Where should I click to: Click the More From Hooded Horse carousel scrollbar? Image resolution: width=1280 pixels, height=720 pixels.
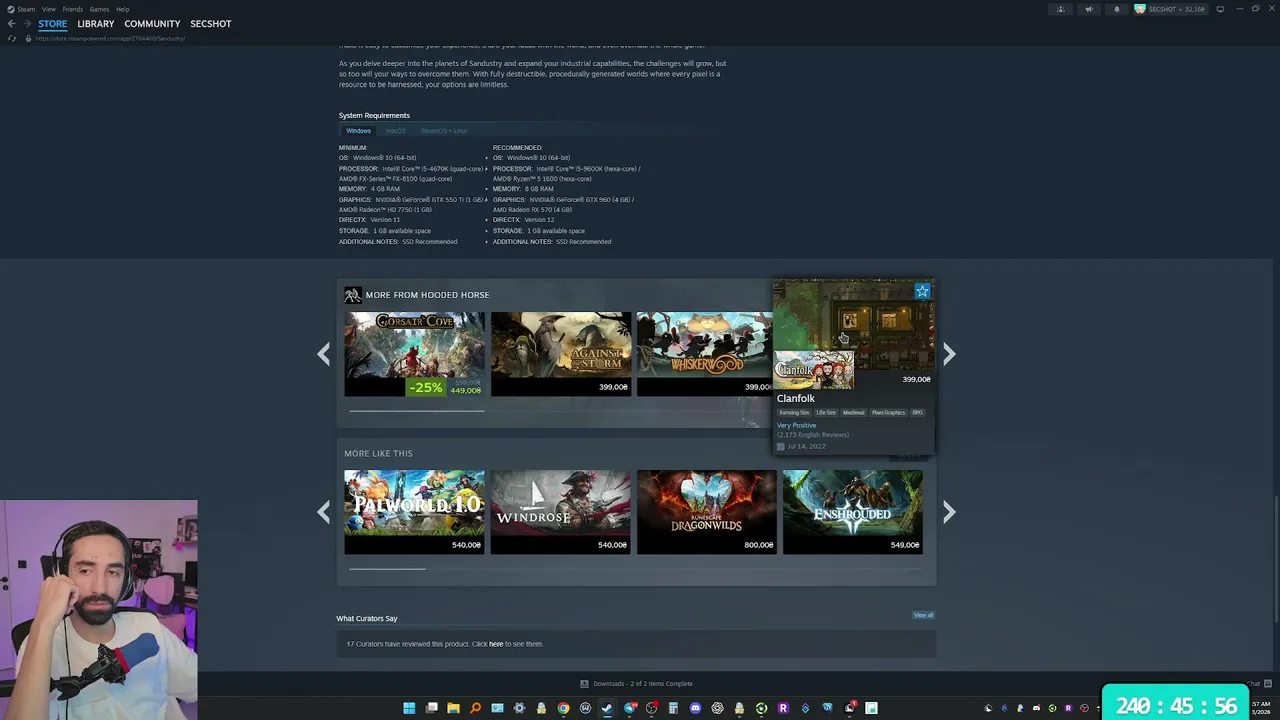[x=416, y=410]
